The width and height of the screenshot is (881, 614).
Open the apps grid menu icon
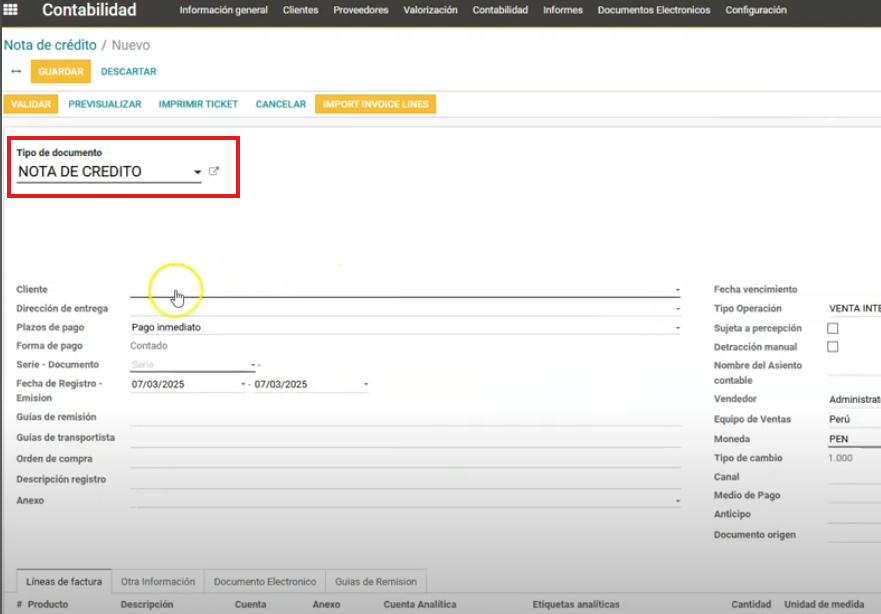[12, 10]
